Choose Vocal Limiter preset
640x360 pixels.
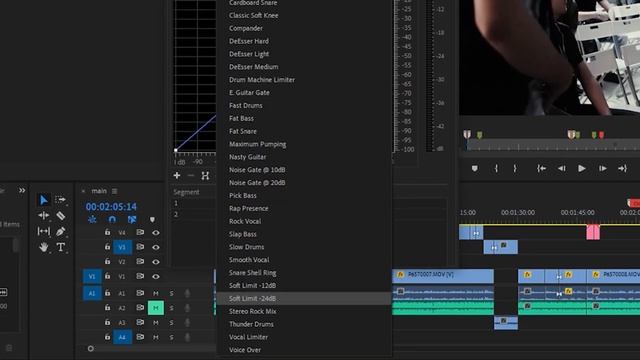(x=249, y=337)
